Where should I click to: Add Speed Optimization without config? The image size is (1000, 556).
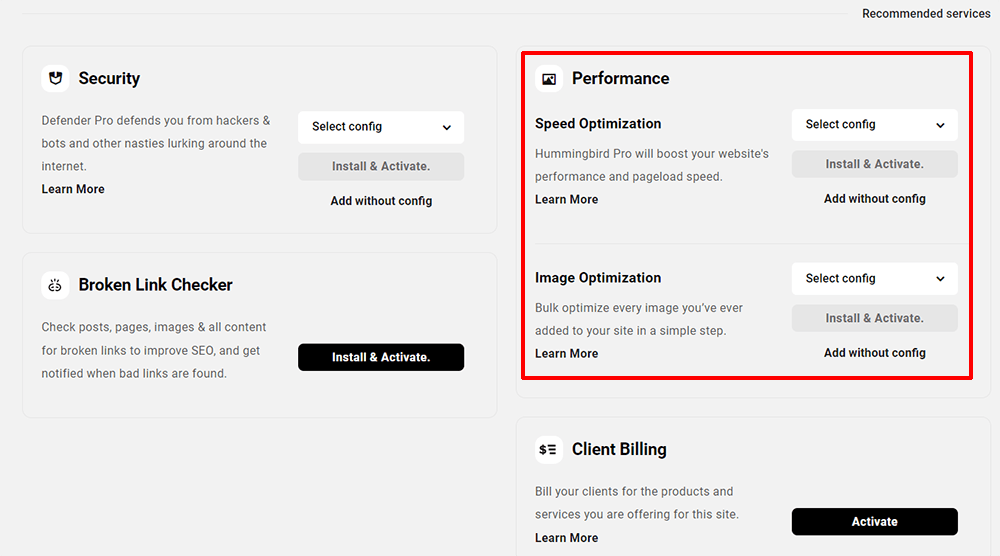(x=874, y=199)
